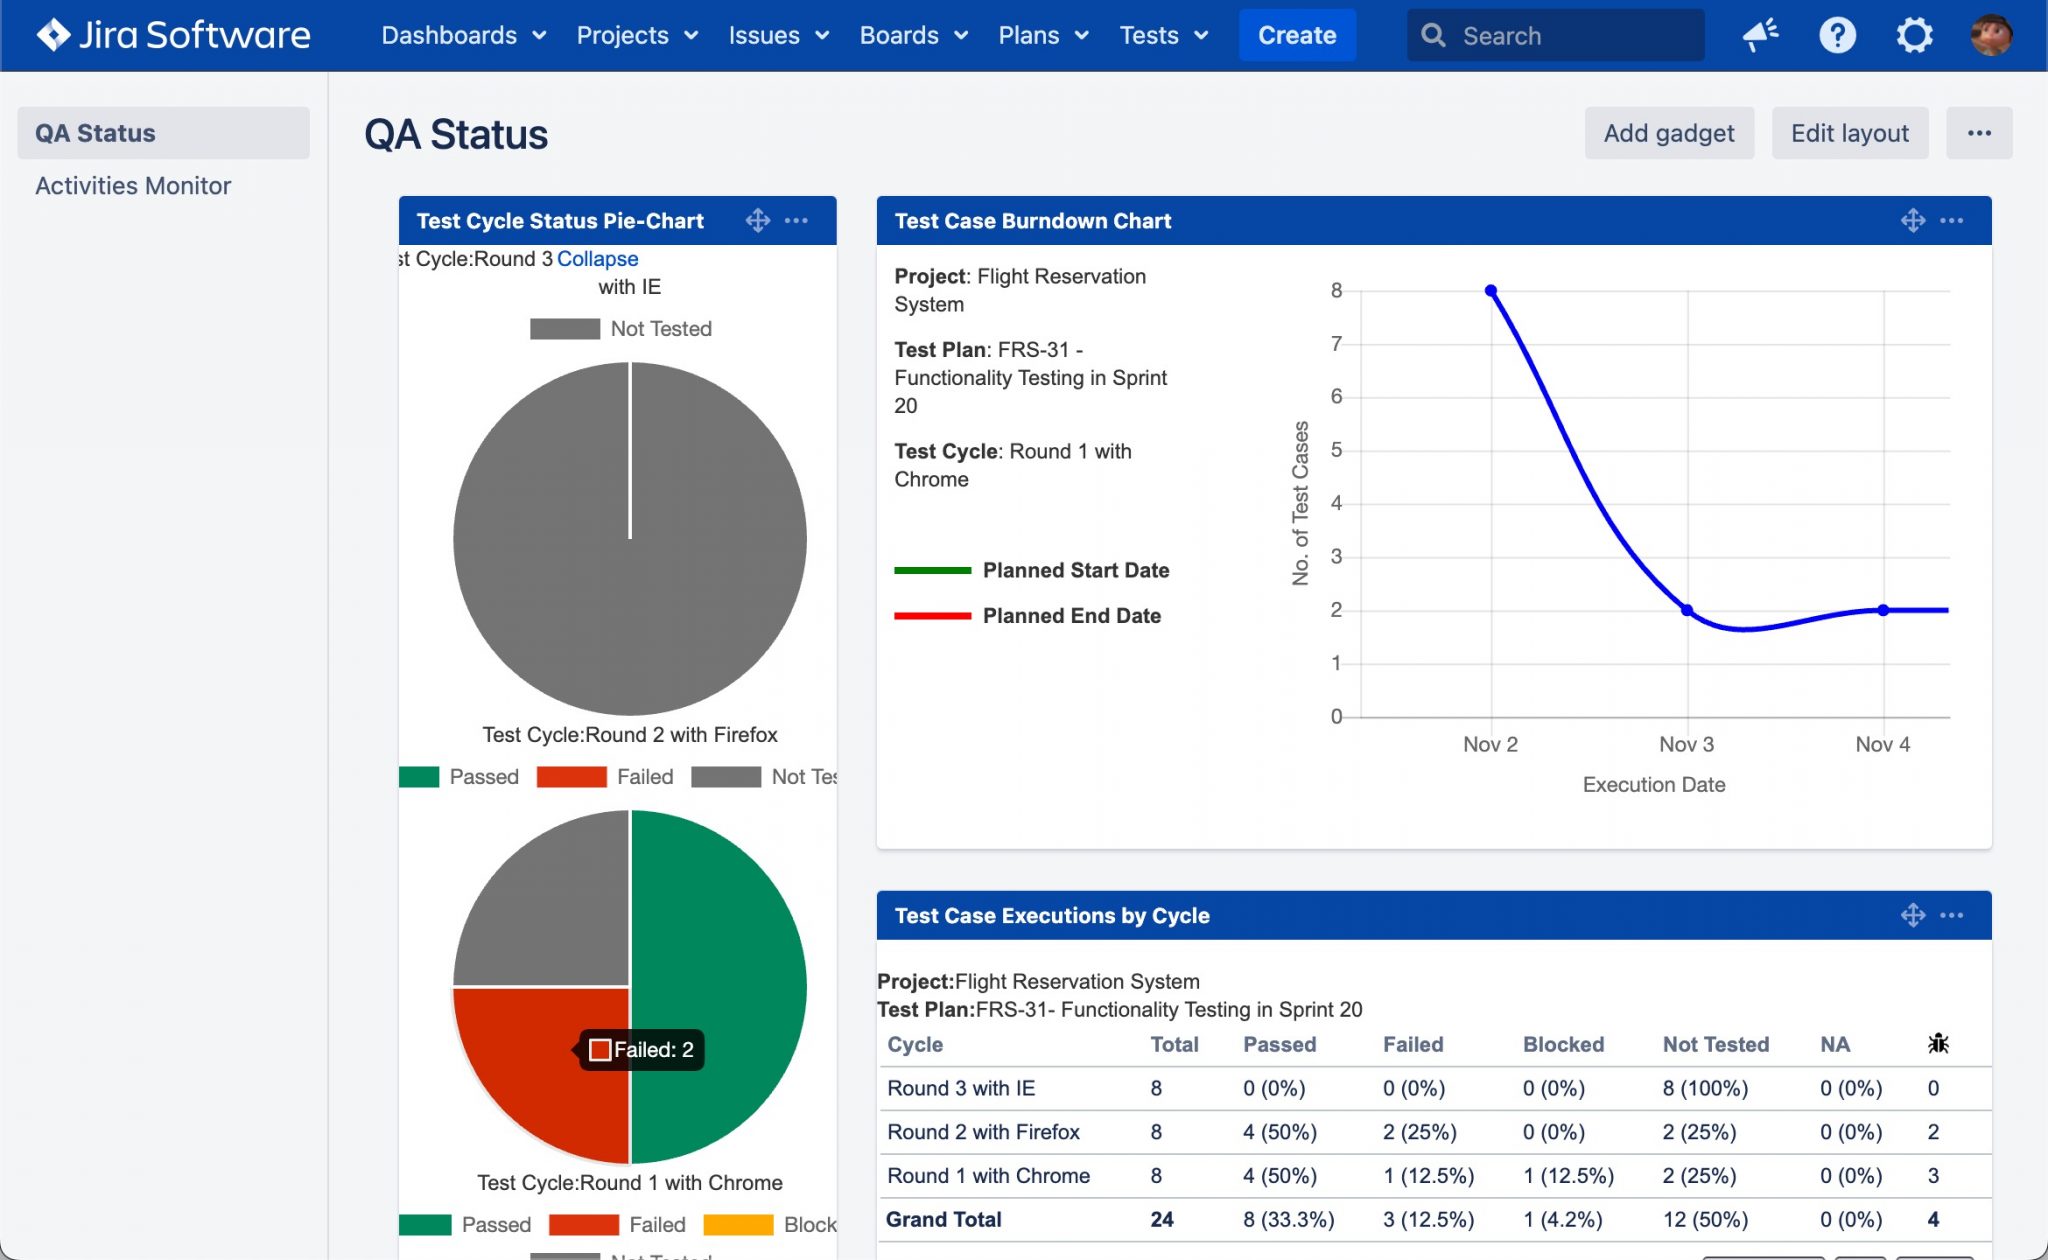2048x1260 pixels.
Task: Open Activities Monitor in the sidebar
Action: pyautogui.click(x=133, y=186)
